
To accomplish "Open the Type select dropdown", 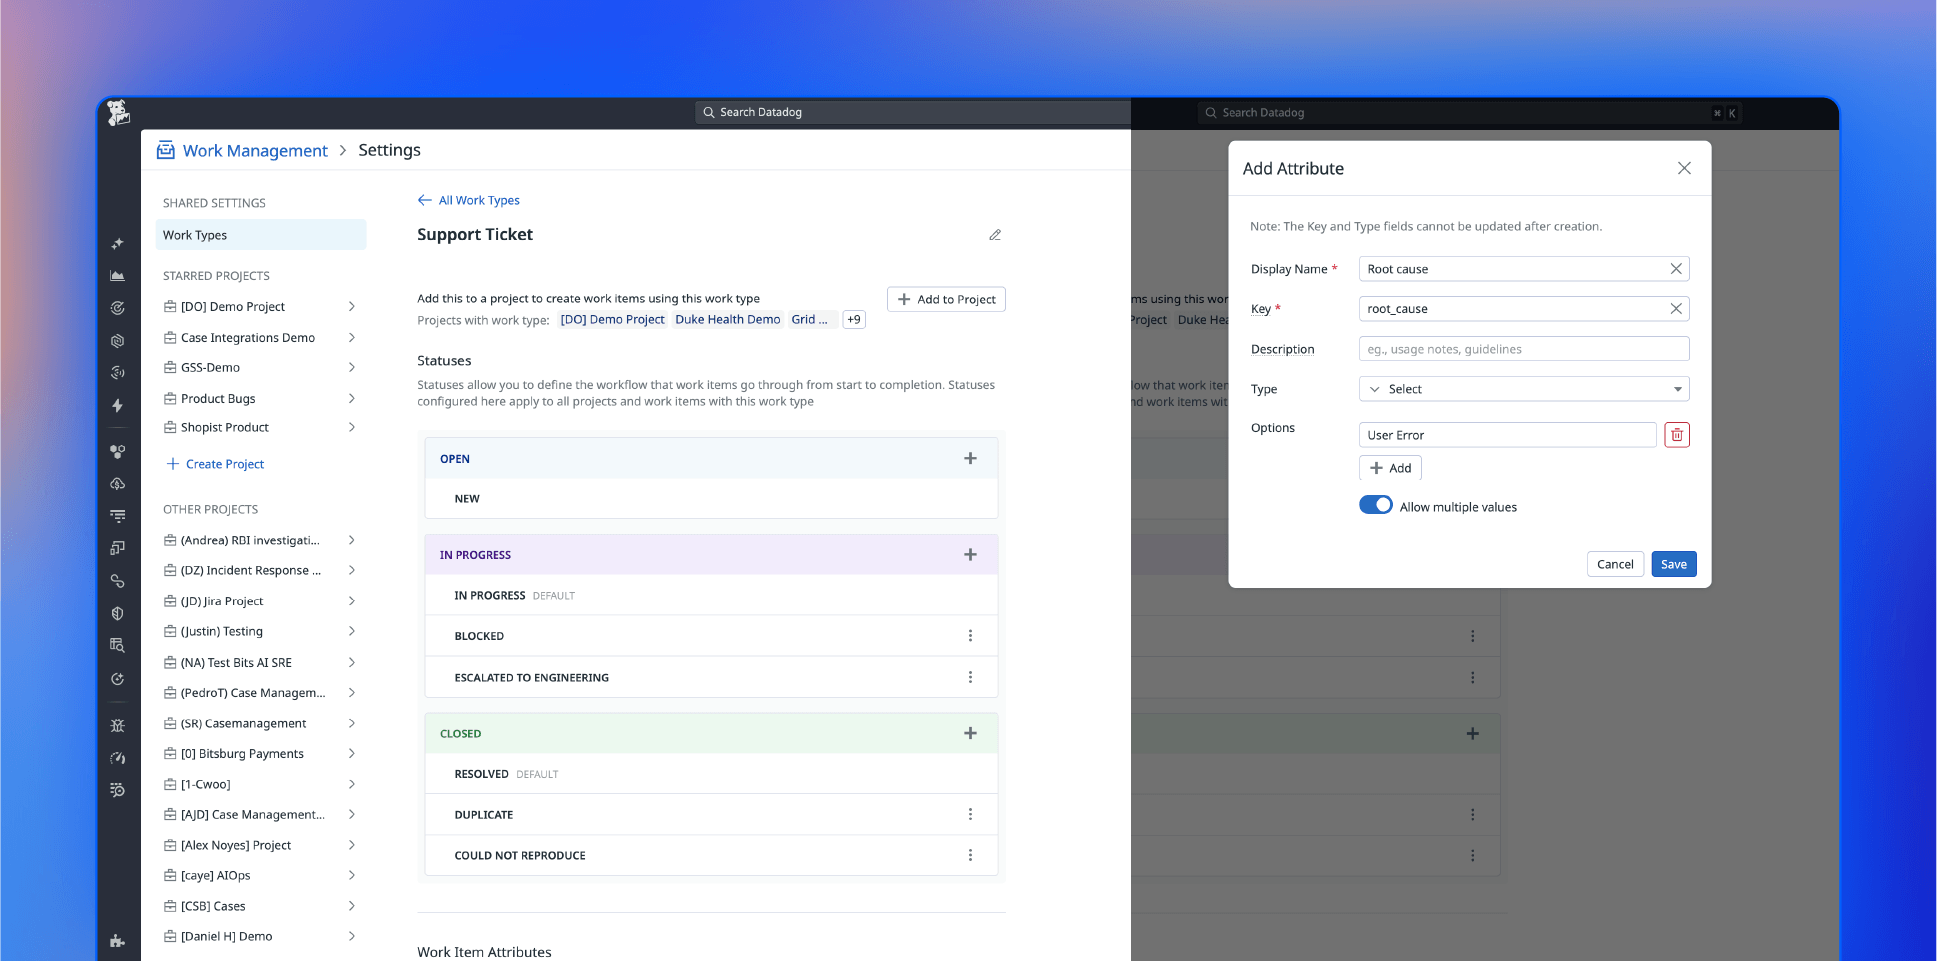I will tap(1524, 389).
